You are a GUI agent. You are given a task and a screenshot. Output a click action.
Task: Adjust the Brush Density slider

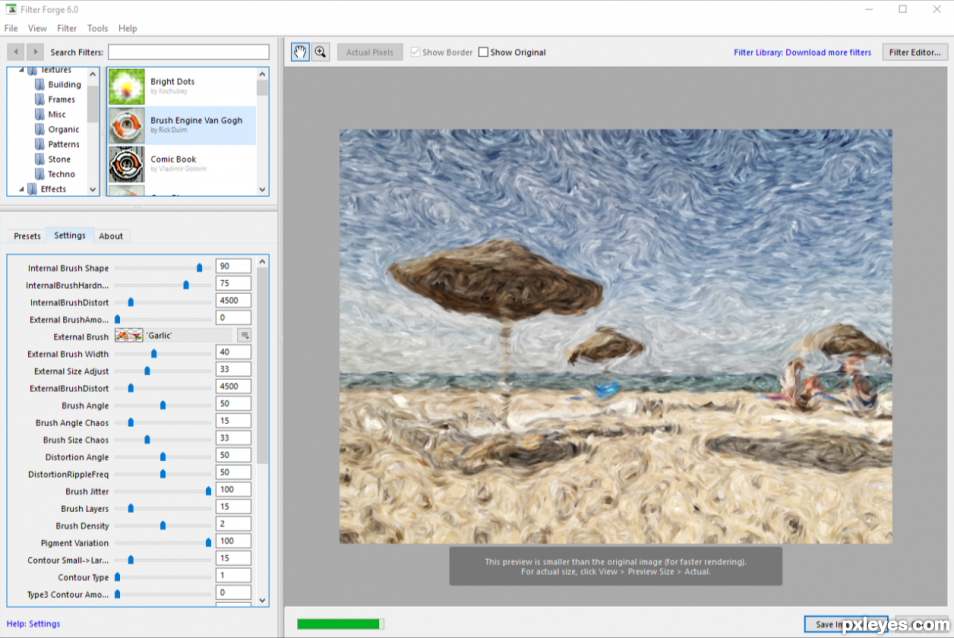(163, 525)
